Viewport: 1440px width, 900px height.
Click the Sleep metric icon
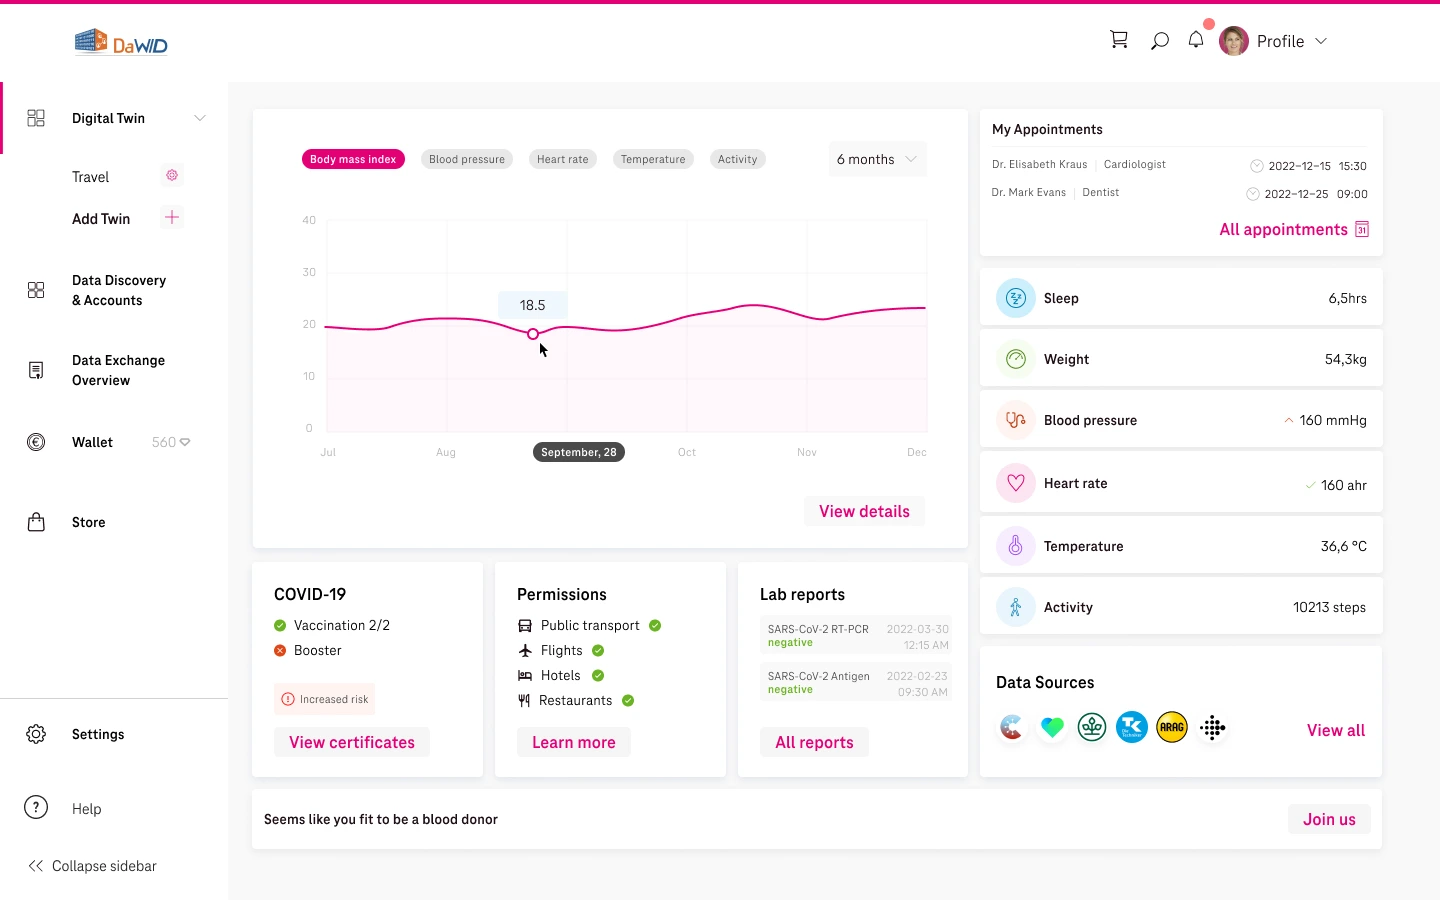(1015, 298)
